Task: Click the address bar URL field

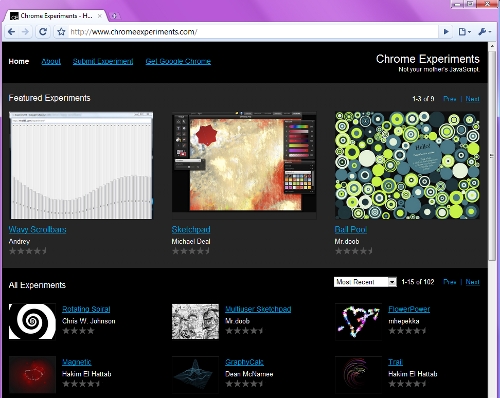Action: (x=253, y=32)
